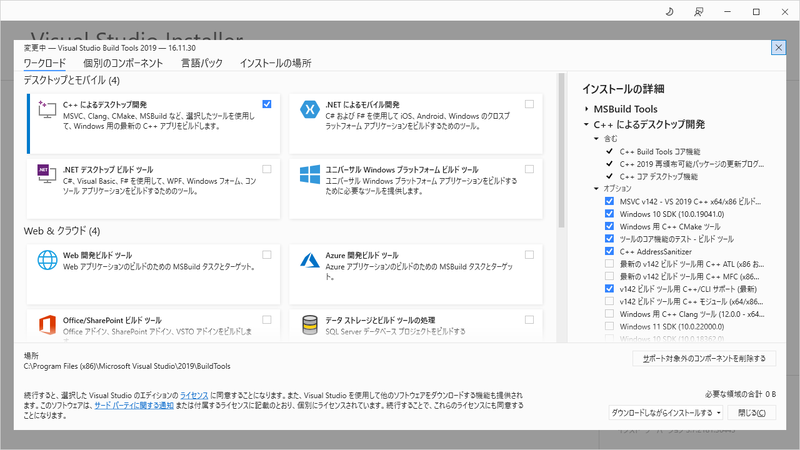The height and width of the screenshot is (450, 800).
Task: Check C++ ATL for v142 option
Action: 609,264
